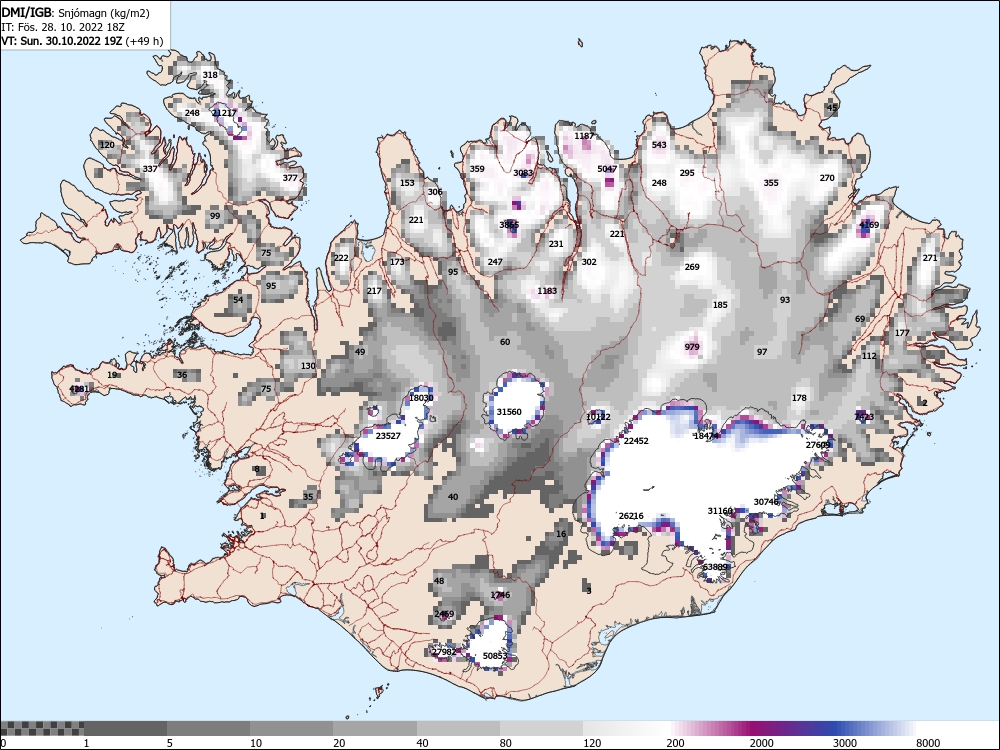
Task: Click the legend band between 20 and 40
Action: [375, 728]
